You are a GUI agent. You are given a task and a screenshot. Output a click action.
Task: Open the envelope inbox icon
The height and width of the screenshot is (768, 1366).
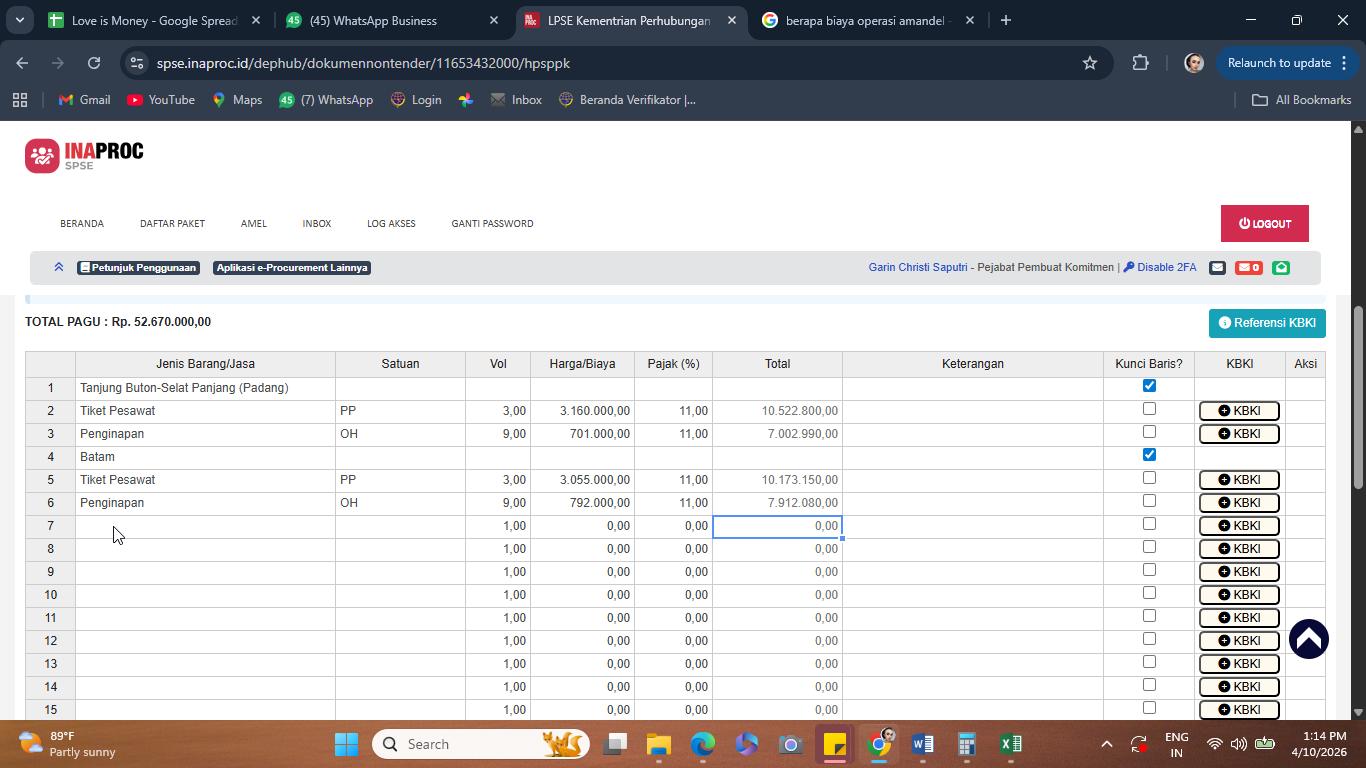click(1217, 267)
